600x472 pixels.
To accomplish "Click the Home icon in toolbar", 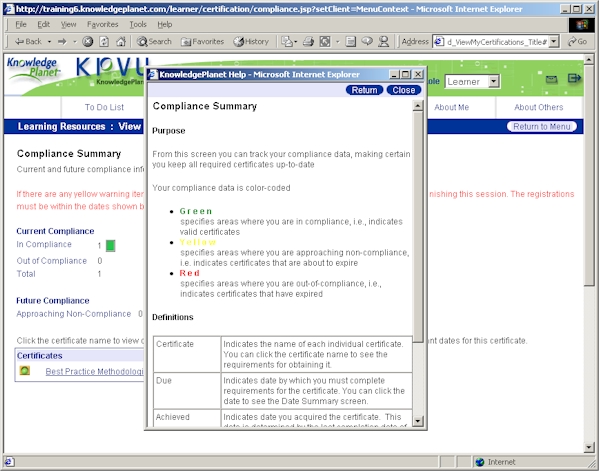I will click(121, 41).
